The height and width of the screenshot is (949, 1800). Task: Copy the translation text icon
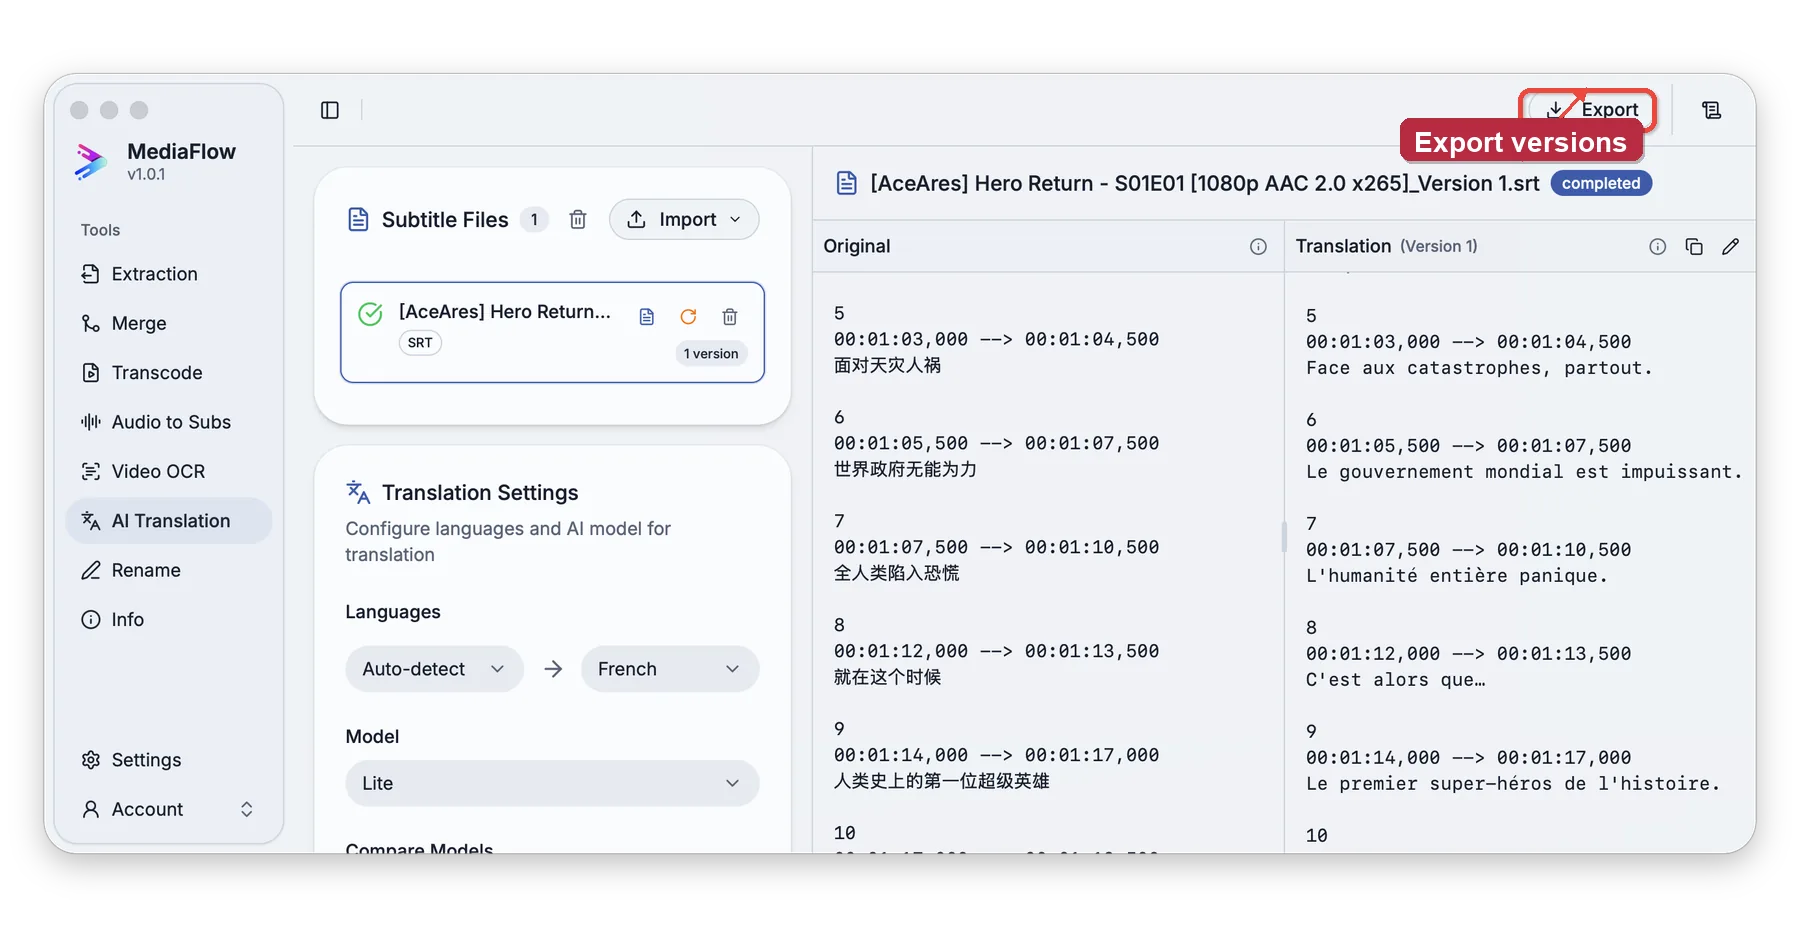(1694, 246)
